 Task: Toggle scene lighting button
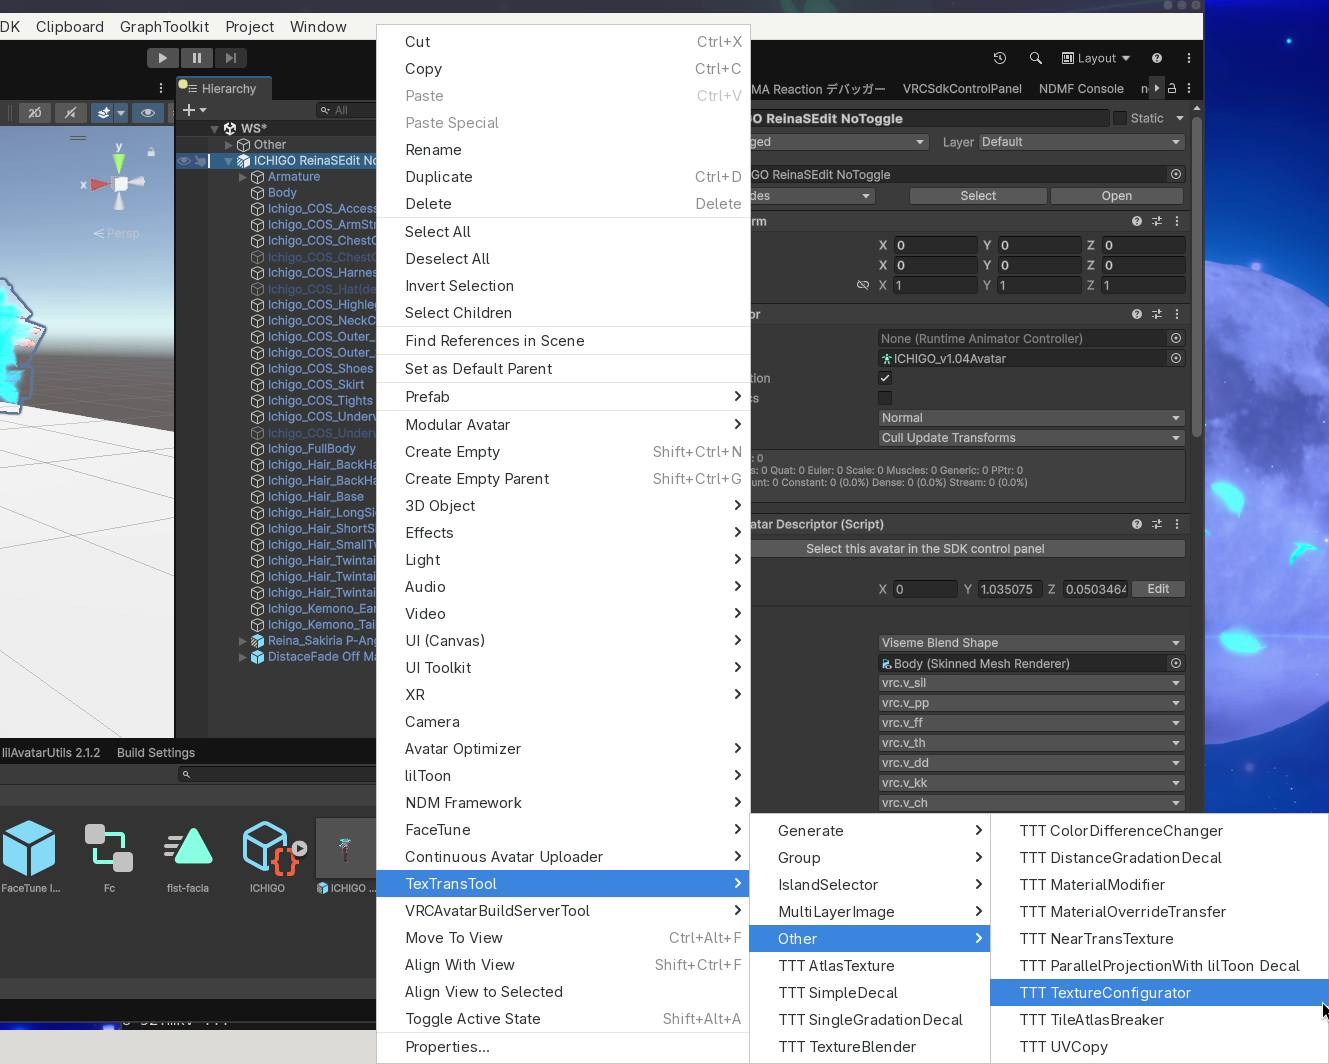point(70,113)
